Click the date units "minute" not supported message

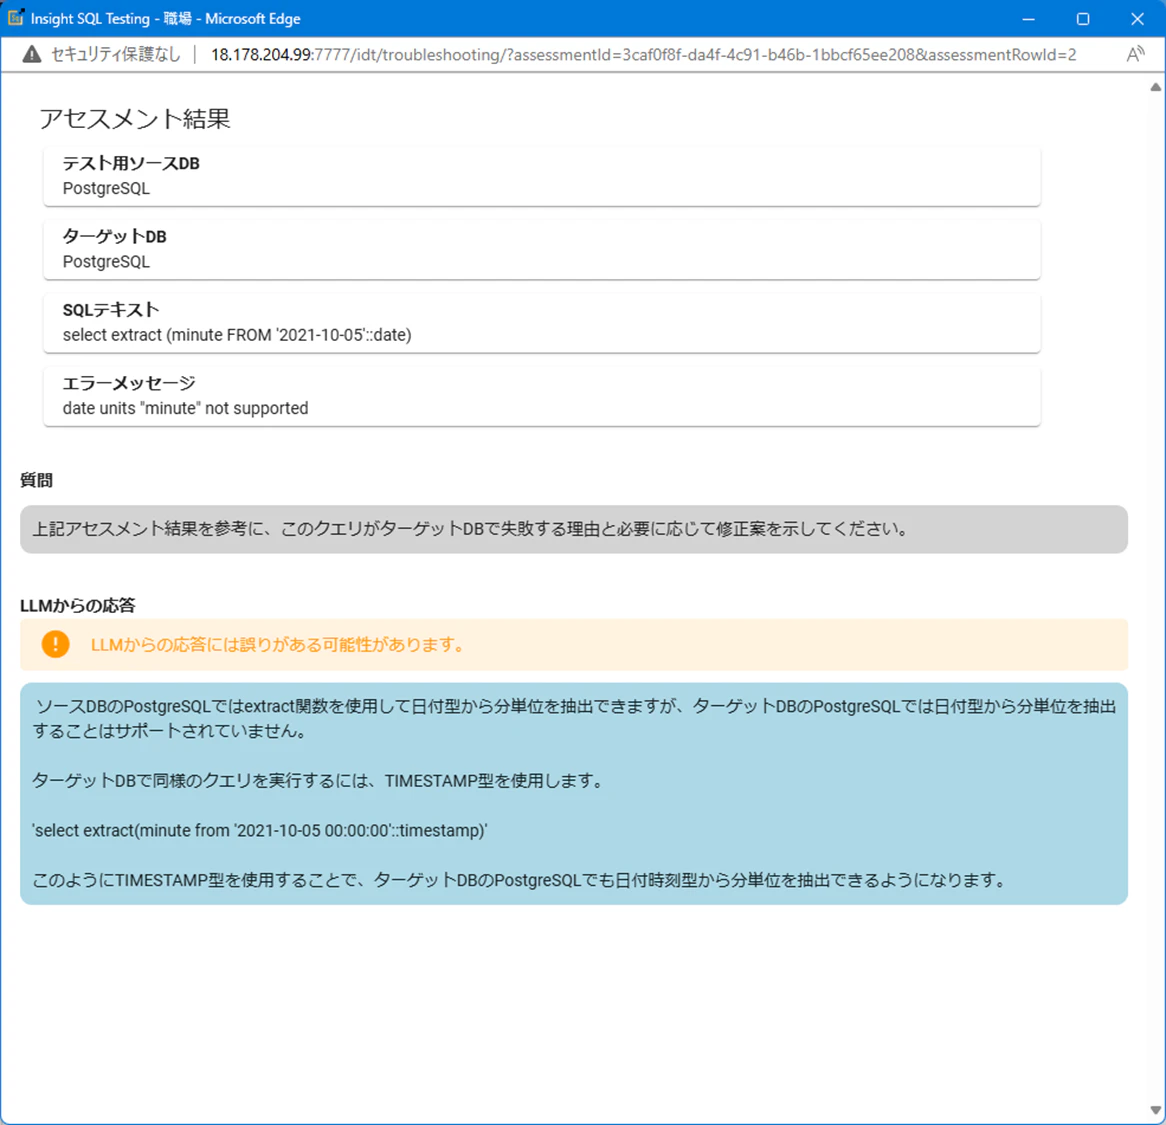185,408
